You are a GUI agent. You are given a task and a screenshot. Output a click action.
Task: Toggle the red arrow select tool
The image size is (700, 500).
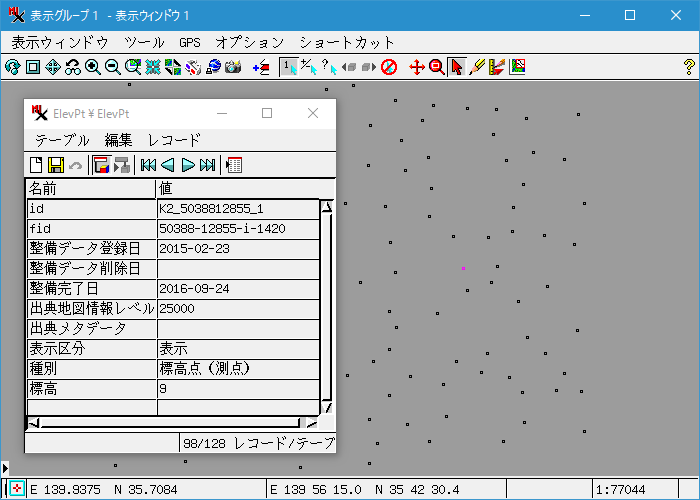[457, 67]
